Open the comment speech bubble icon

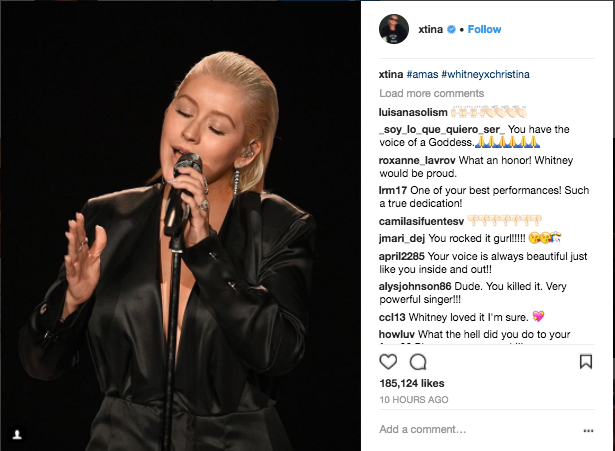pos(418,362)
